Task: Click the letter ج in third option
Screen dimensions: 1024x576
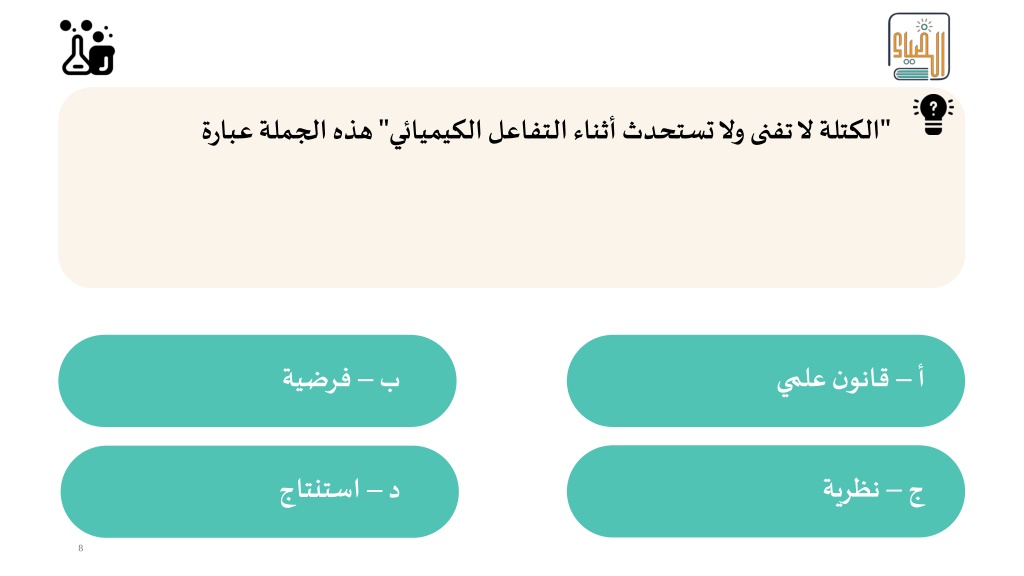Action: (x=917, y=494)
